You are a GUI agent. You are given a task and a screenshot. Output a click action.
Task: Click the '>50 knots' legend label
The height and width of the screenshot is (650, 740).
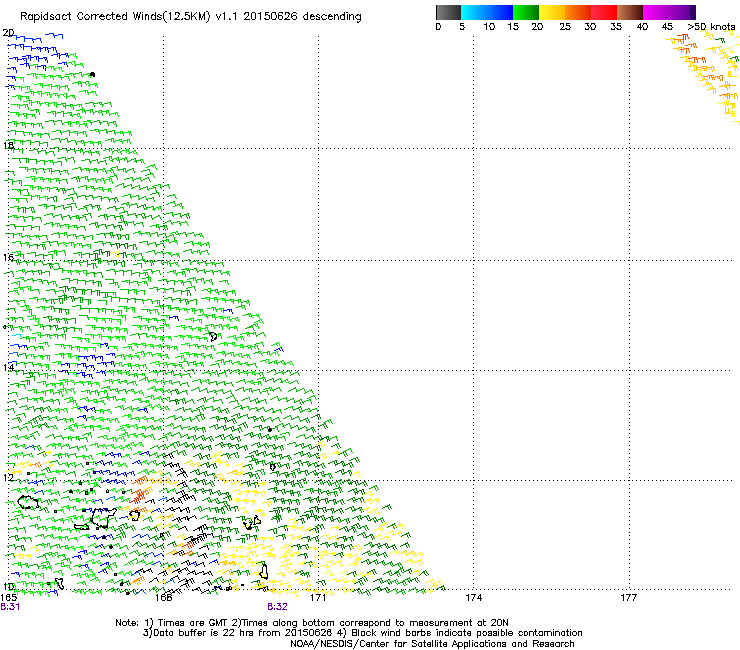(x=711, y=27)
